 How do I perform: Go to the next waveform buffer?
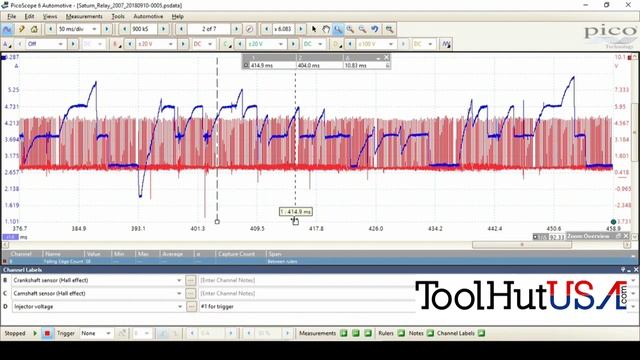[236, 29]
